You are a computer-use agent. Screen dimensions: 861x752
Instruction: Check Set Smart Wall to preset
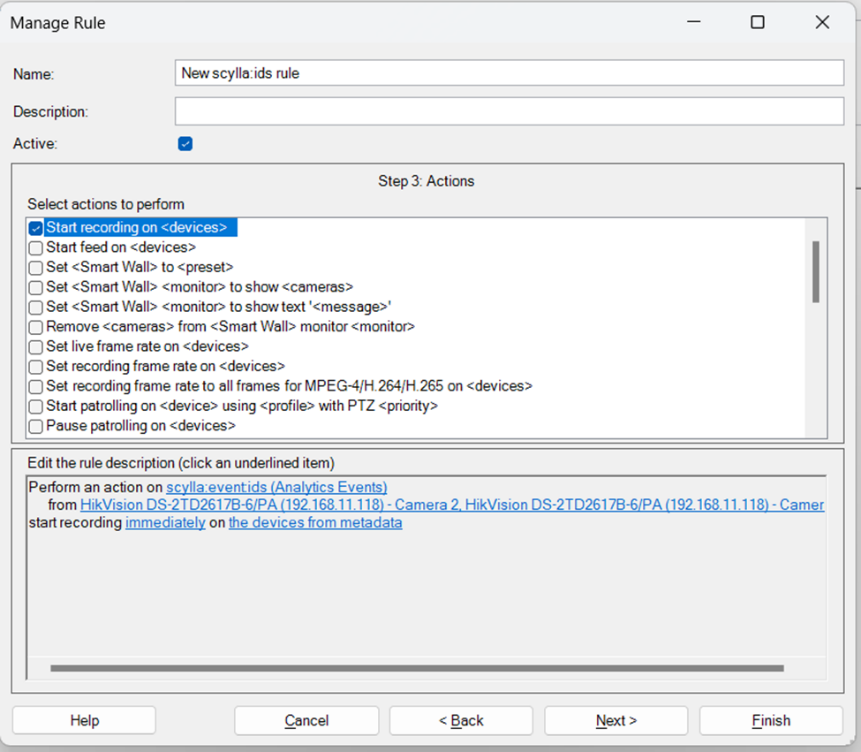[x=36, y=267]
